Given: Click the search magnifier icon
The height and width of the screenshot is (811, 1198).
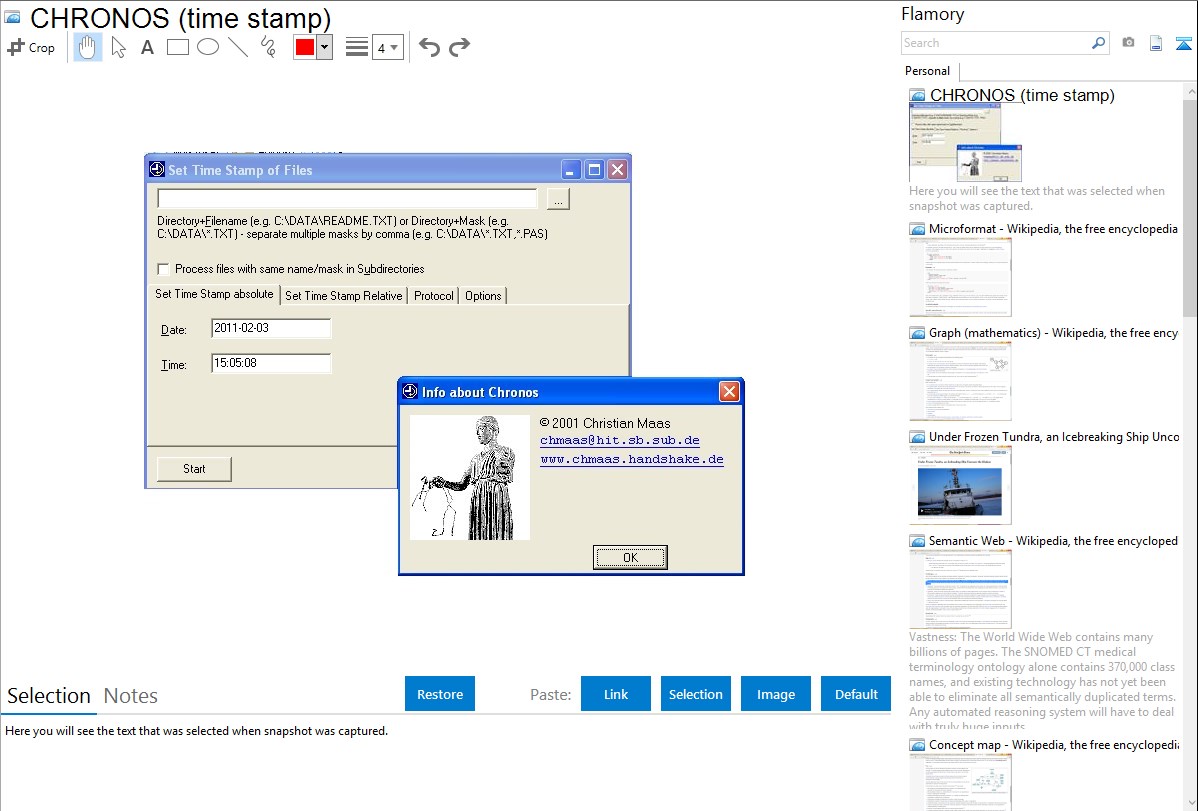Looking at the screenshot, I should pos(1098,43).
